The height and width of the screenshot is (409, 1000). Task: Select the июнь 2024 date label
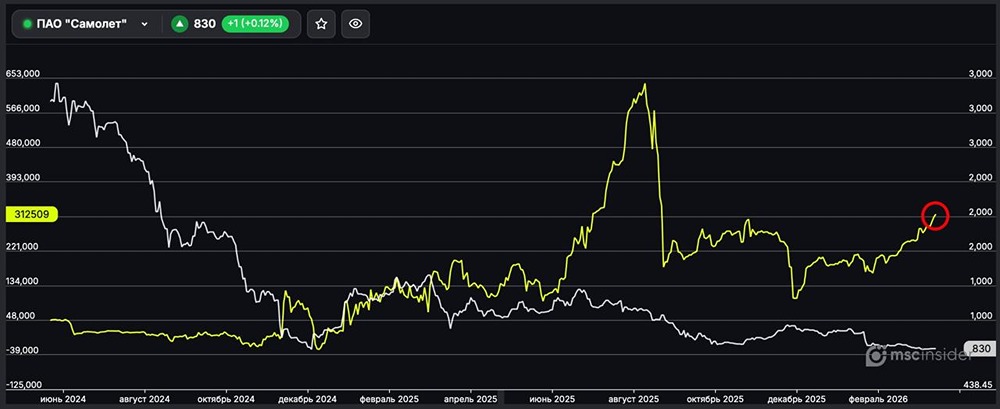[62, 399]
